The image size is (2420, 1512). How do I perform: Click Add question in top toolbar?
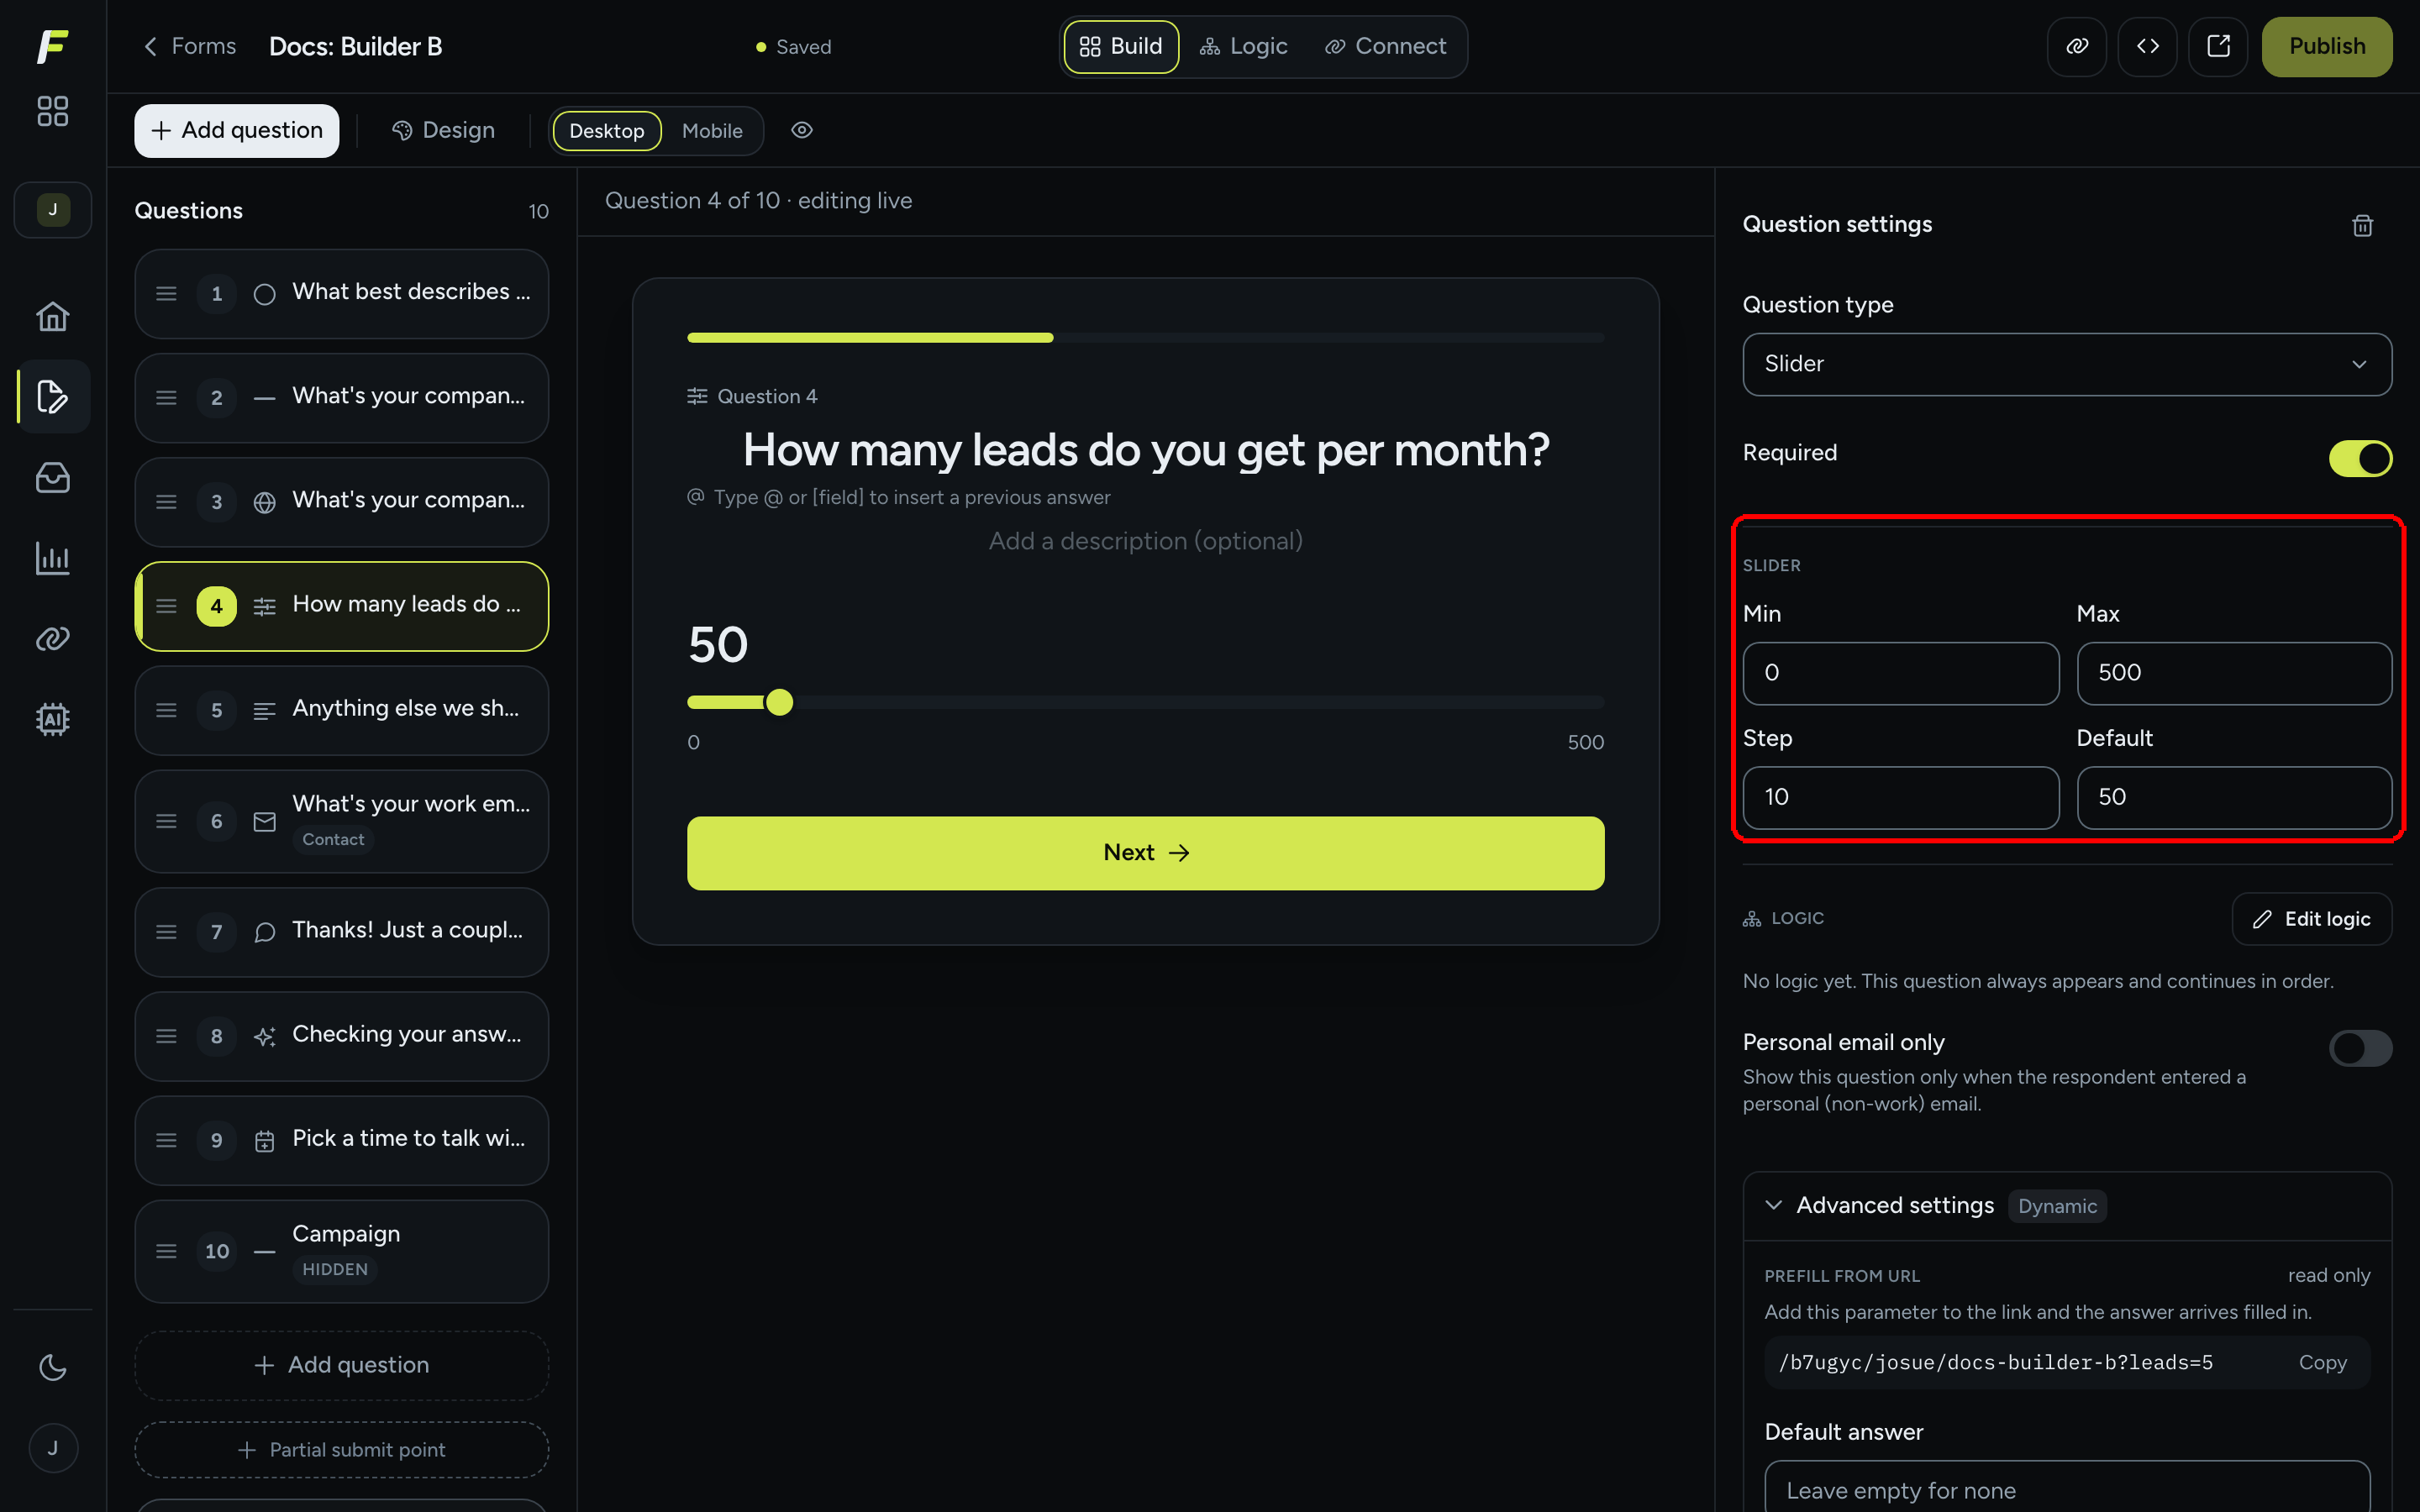pyautogui.click(x=236, y=131)
